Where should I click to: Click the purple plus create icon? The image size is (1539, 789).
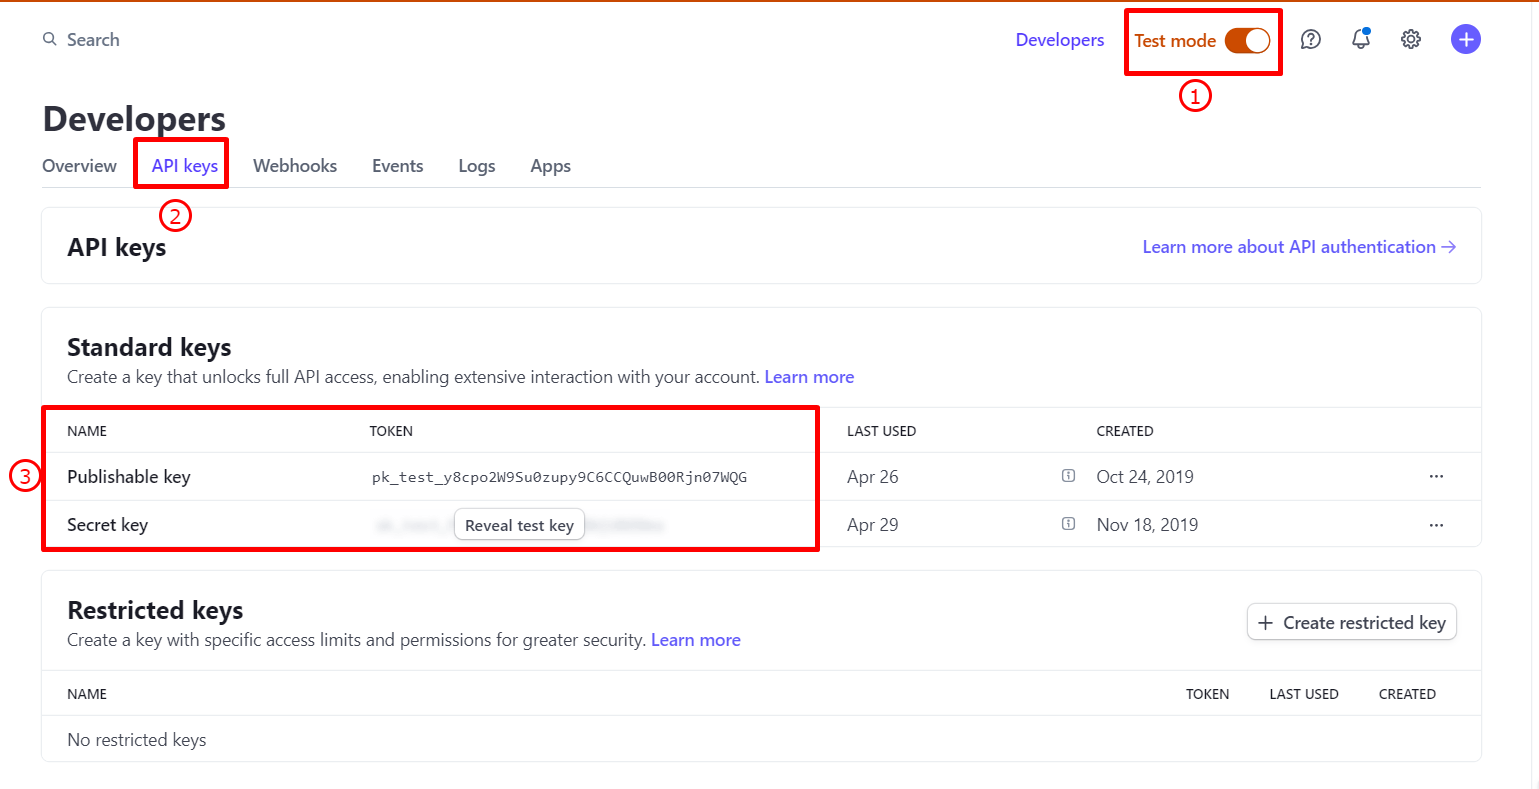coord(1465,39)
